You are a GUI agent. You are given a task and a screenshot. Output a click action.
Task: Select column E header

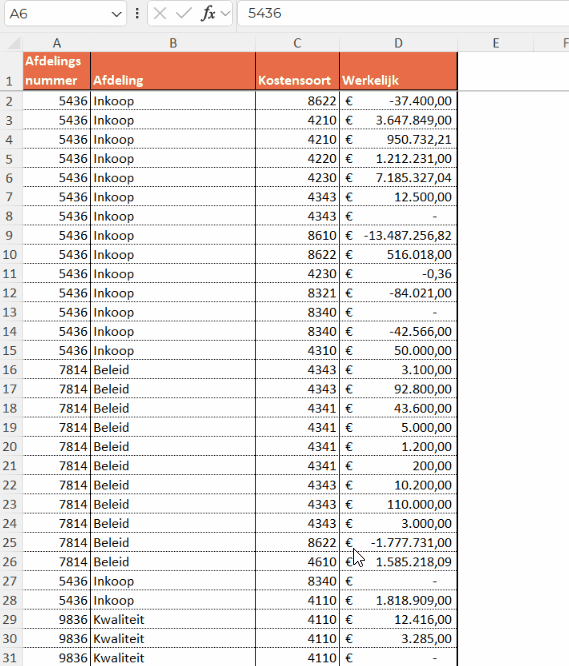point(496,43)
